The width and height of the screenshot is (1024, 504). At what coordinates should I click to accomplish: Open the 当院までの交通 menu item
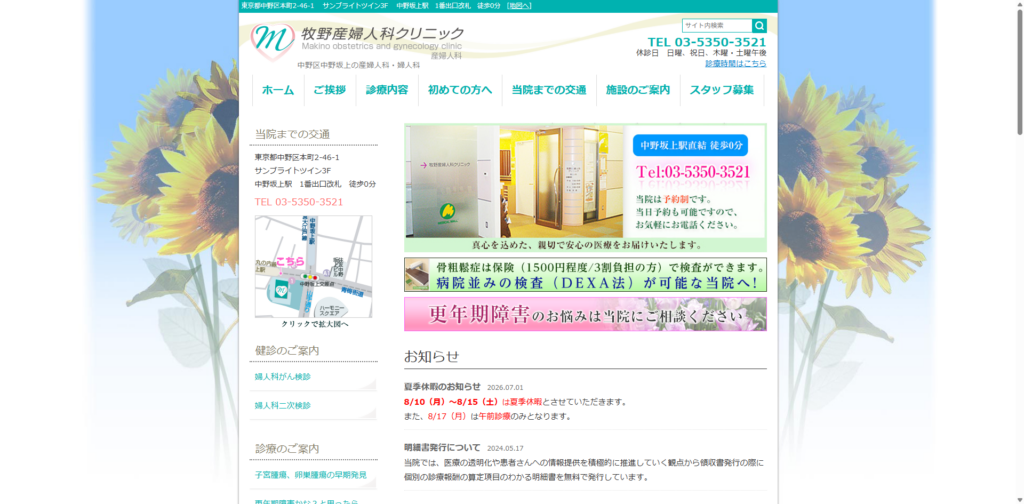coord(549,90)
